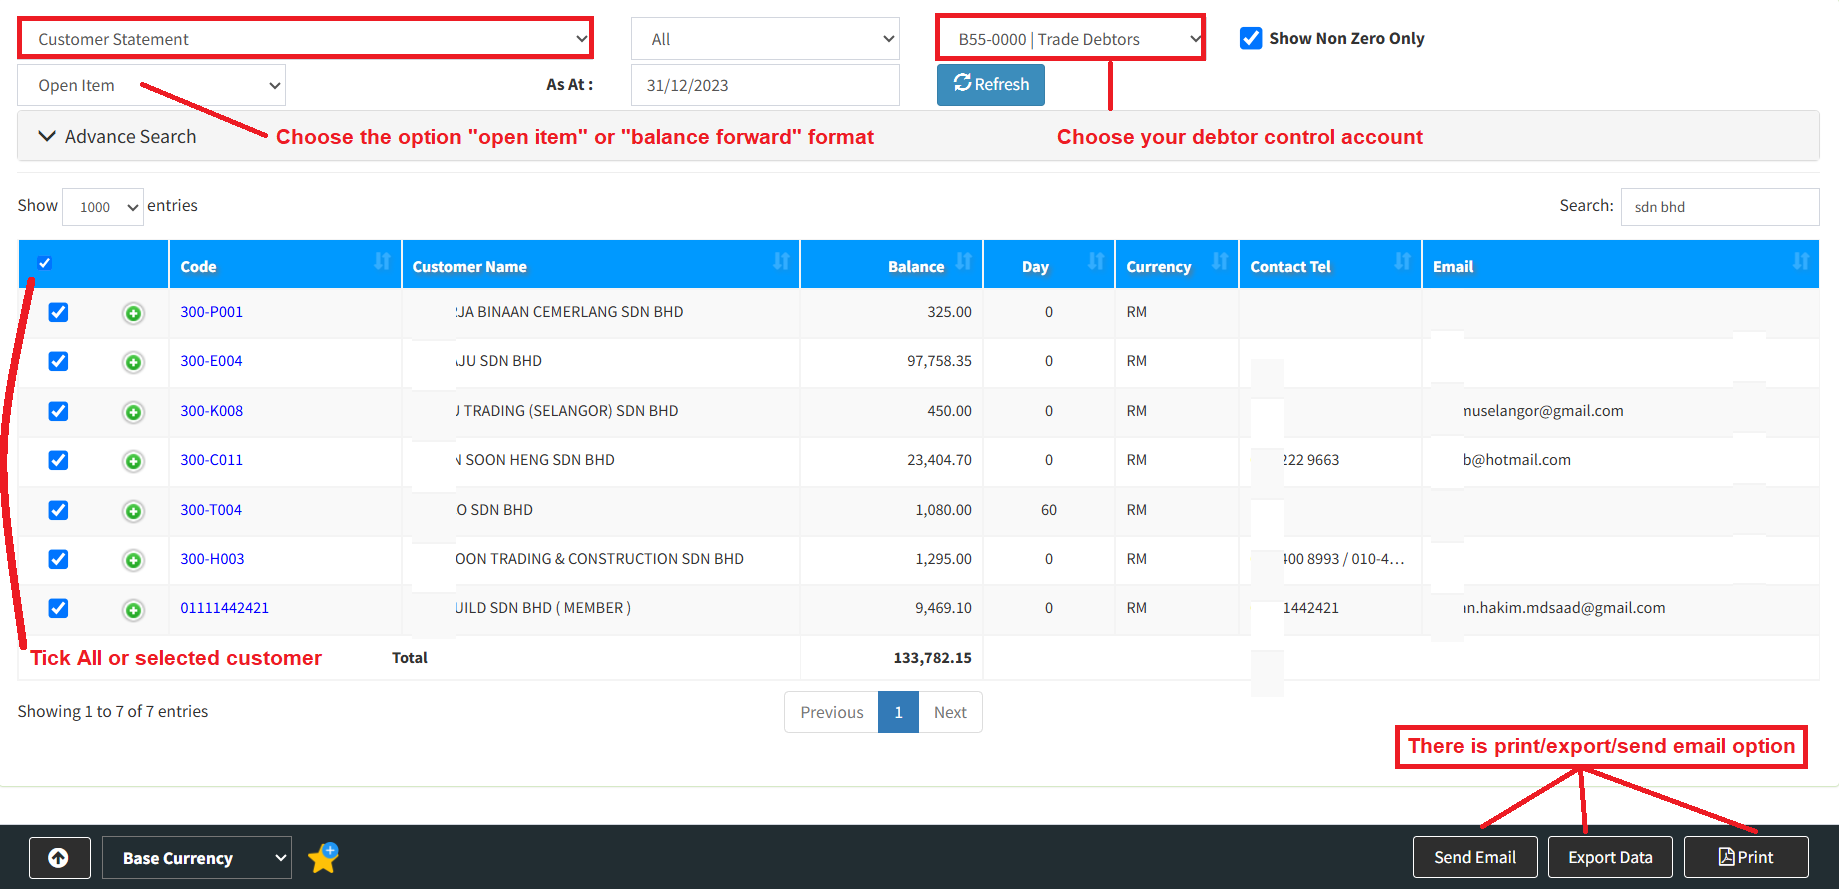
Task: Uncheck Show Non Zero Only checkbox
Action: (1251, 38)
